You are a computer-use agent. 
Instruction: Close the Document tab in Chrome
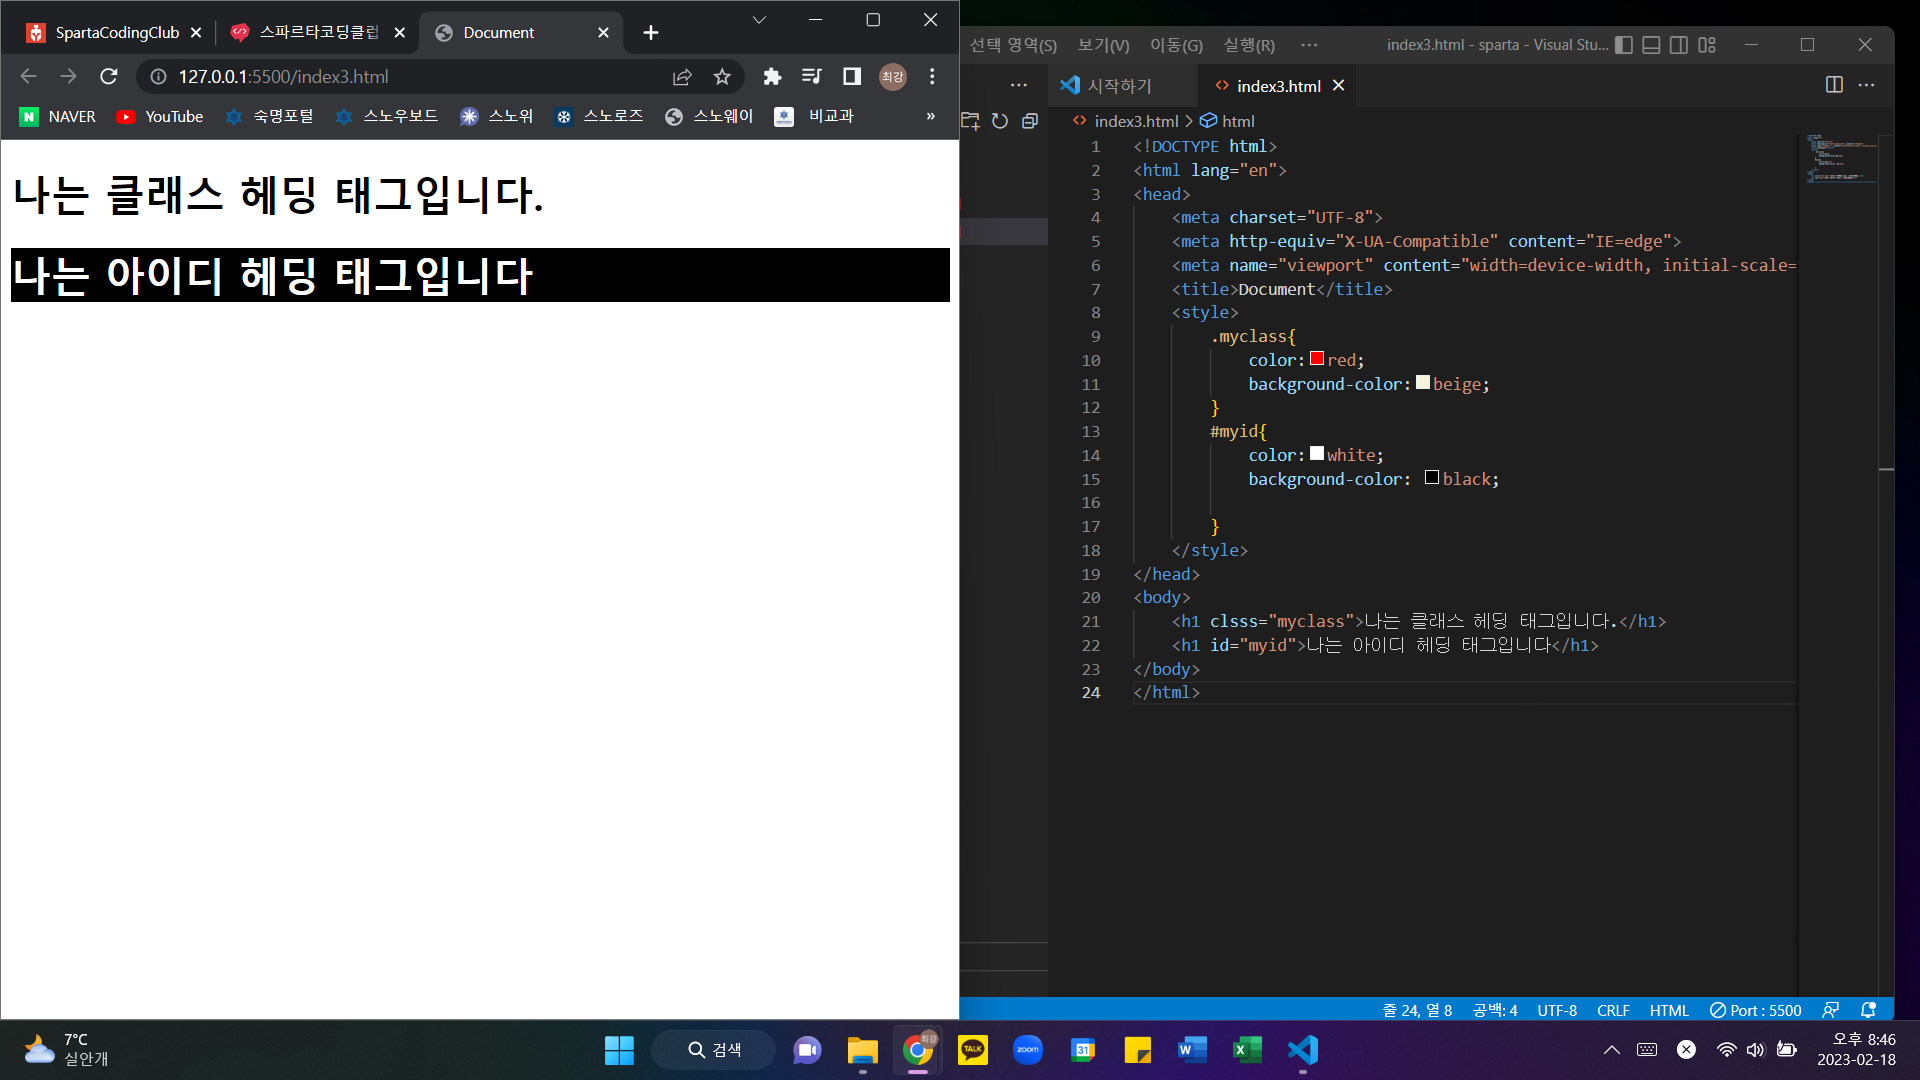point(603,33)
